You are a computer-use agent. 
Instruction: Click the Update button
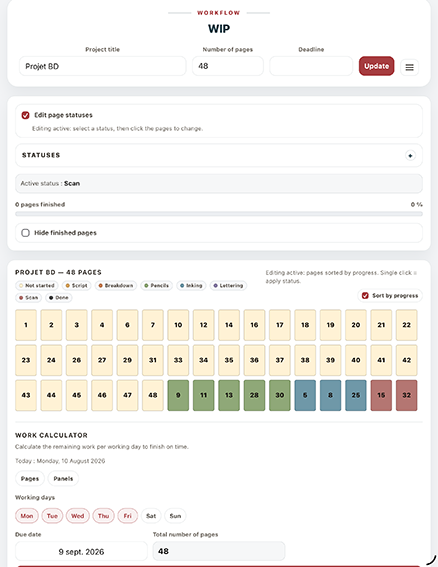[376, 66]
